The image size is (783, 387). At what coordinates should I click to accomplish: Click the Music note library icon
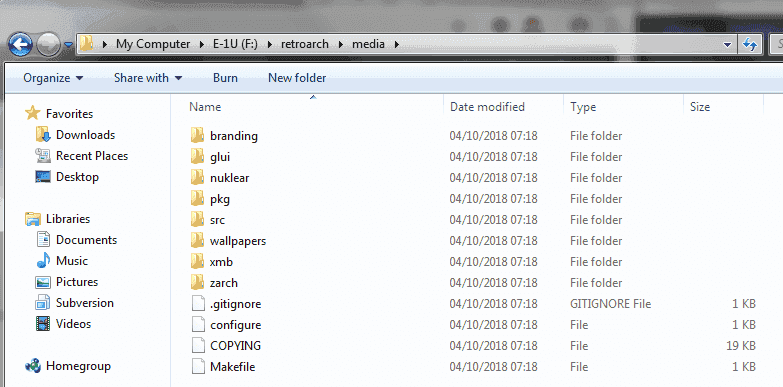click(x=43, y=261)
